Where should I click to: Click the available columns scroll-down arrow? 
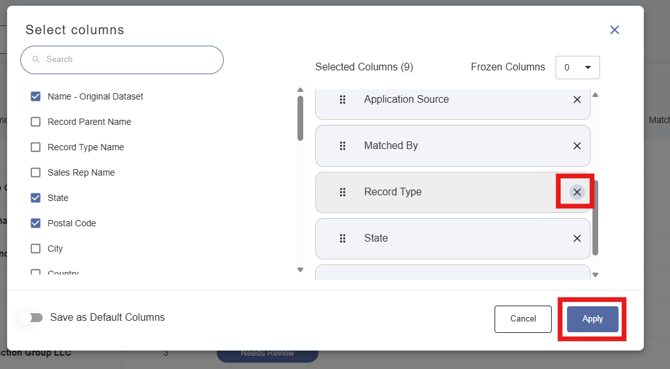point(300,269)
